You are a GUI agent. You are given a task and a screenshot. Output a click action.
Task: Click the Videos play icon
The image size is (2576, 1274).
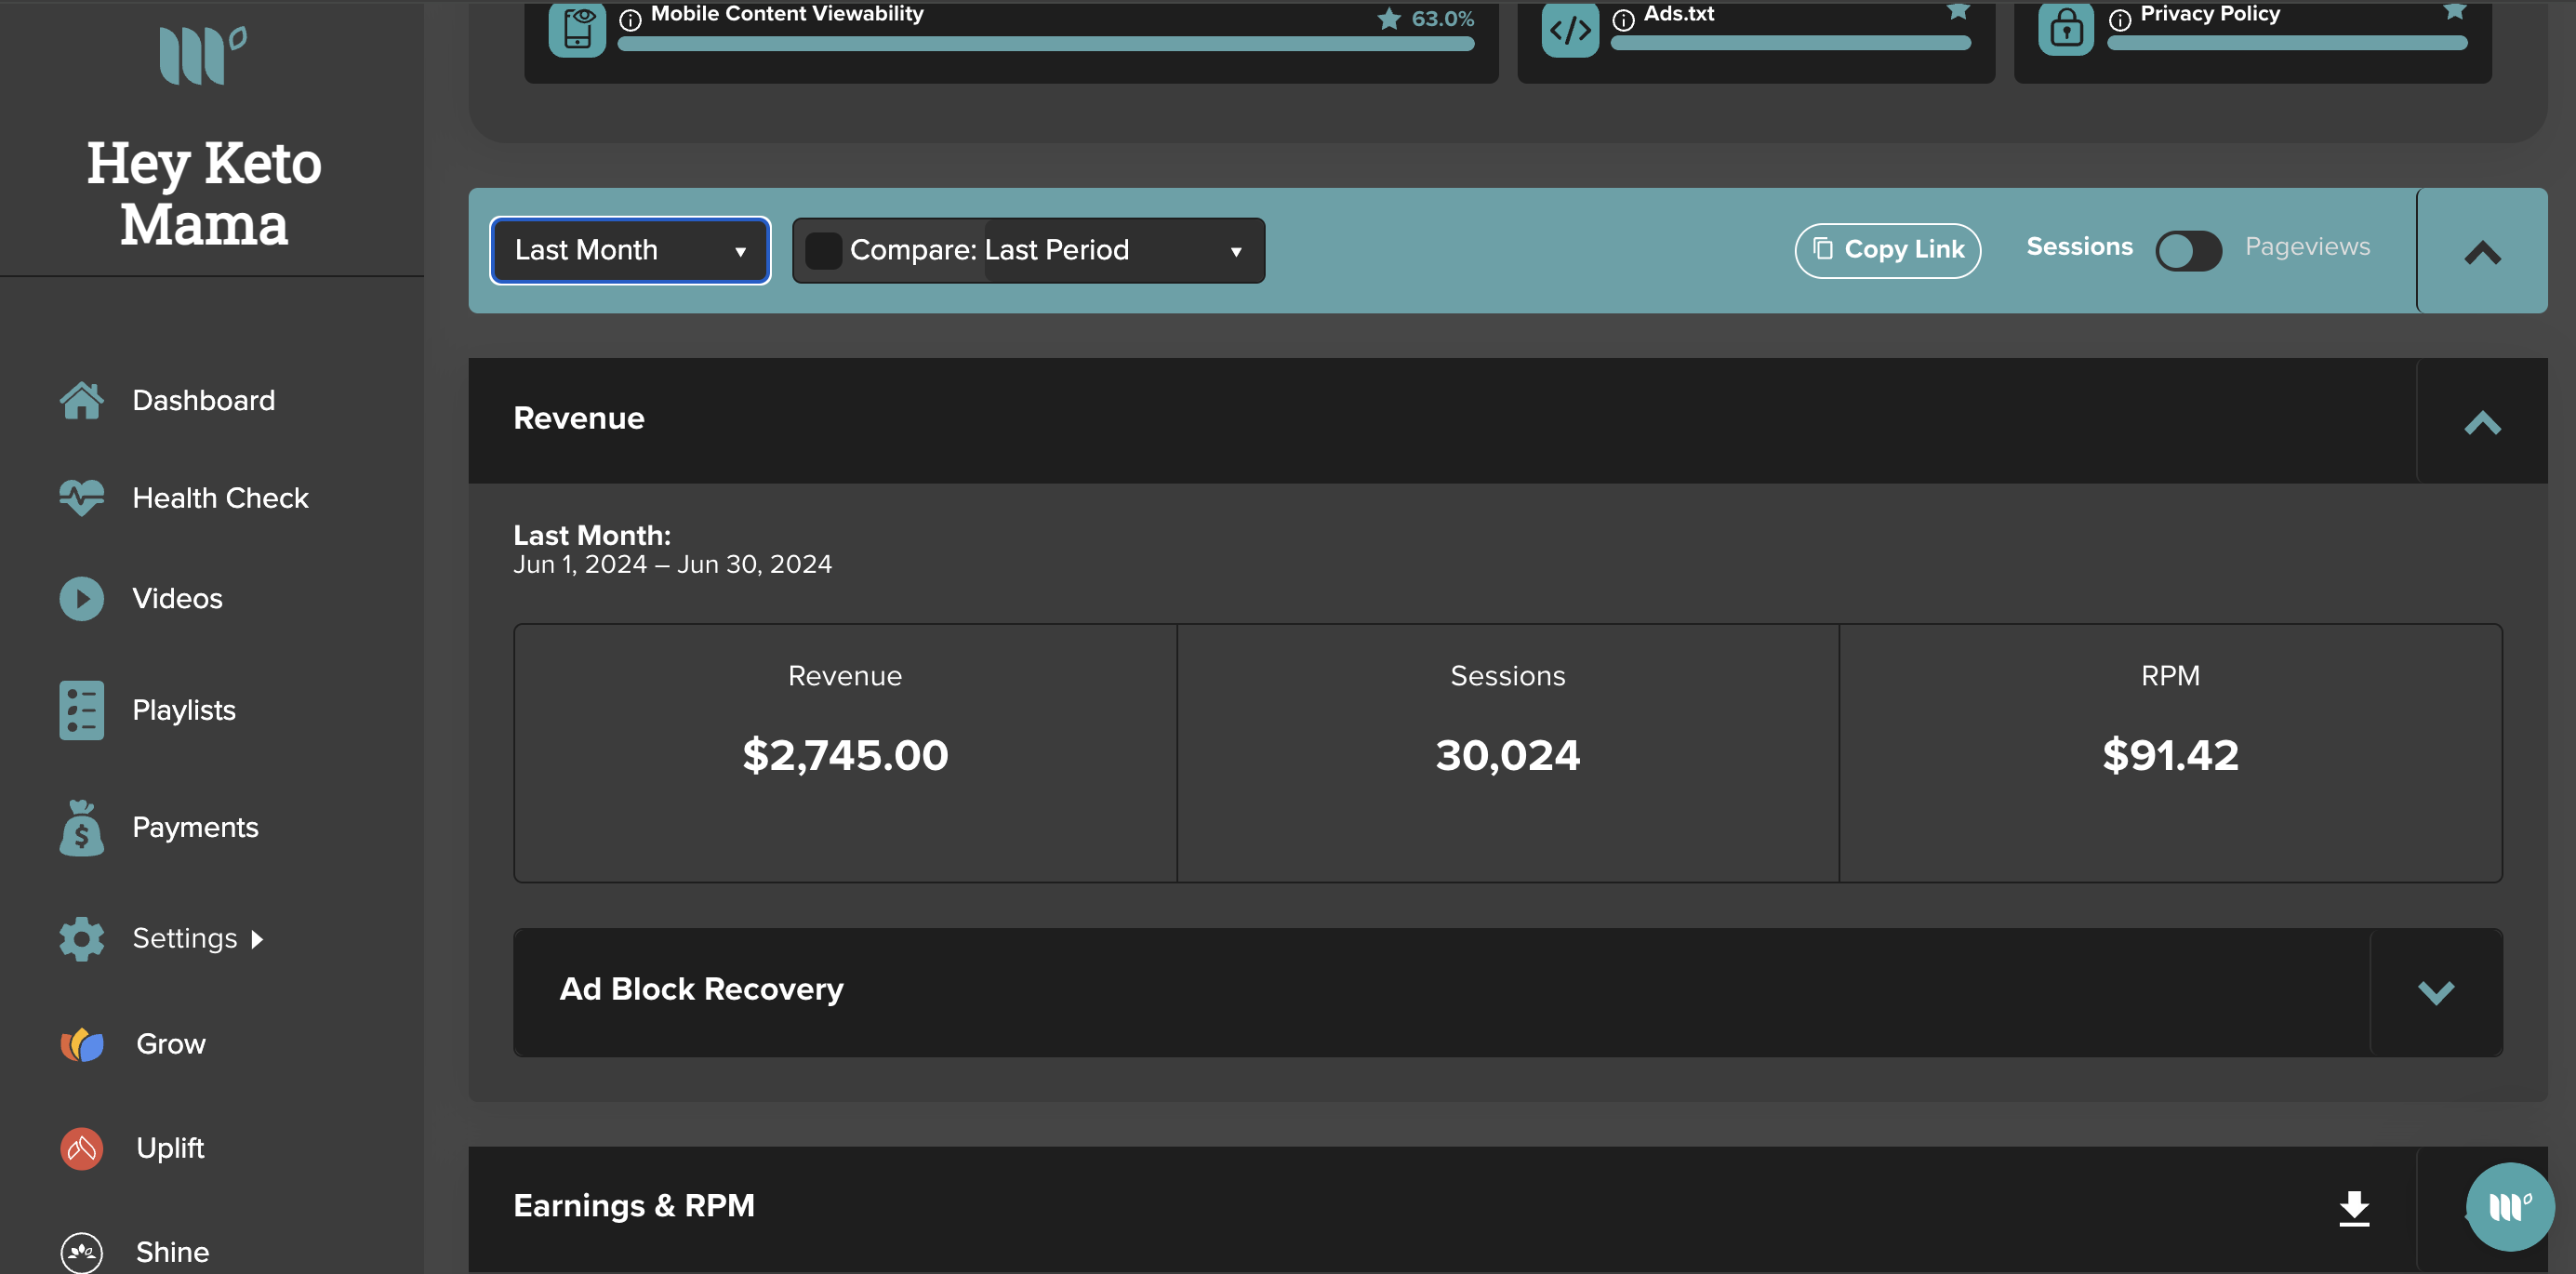click(x=81, y=599)
